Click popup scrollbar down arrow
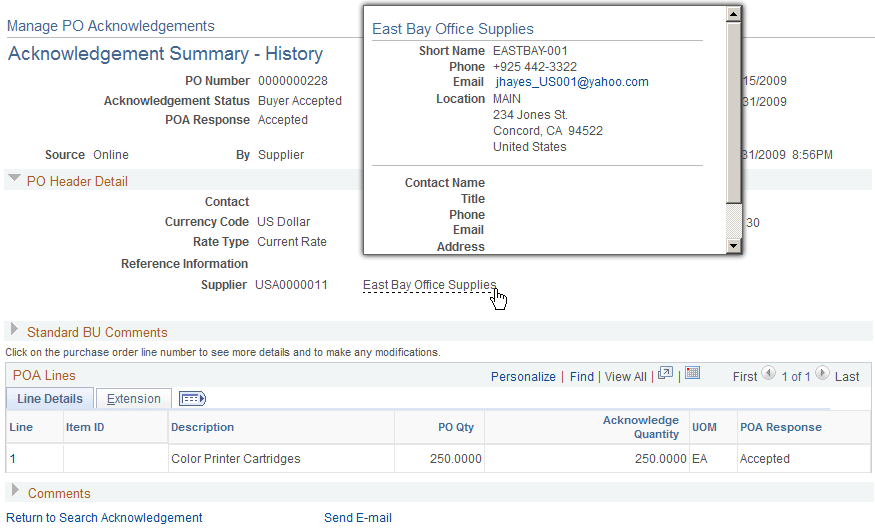Screen dimensions: 875x529 coord(733,245)
